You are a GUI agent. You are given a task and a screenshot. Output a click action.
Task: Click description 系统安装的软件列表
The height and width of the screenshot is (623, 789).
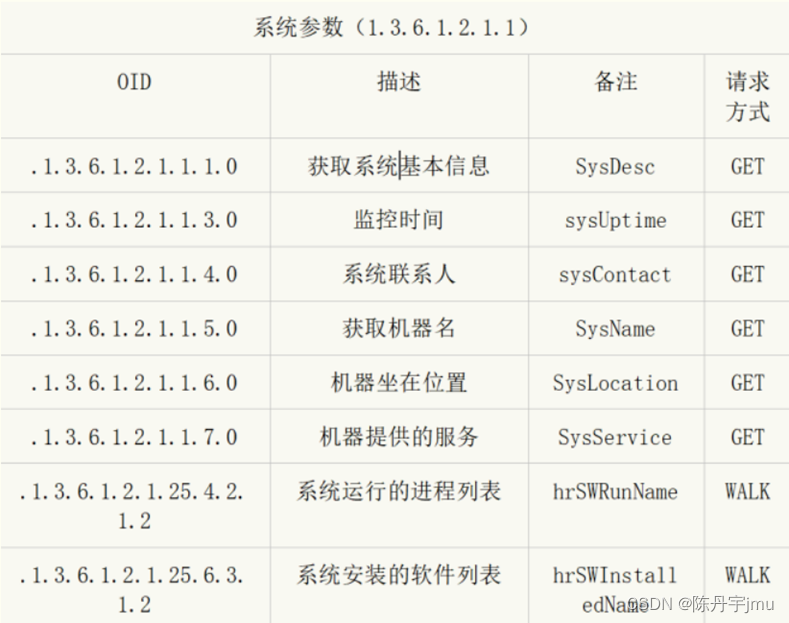[x=399, y=575]
